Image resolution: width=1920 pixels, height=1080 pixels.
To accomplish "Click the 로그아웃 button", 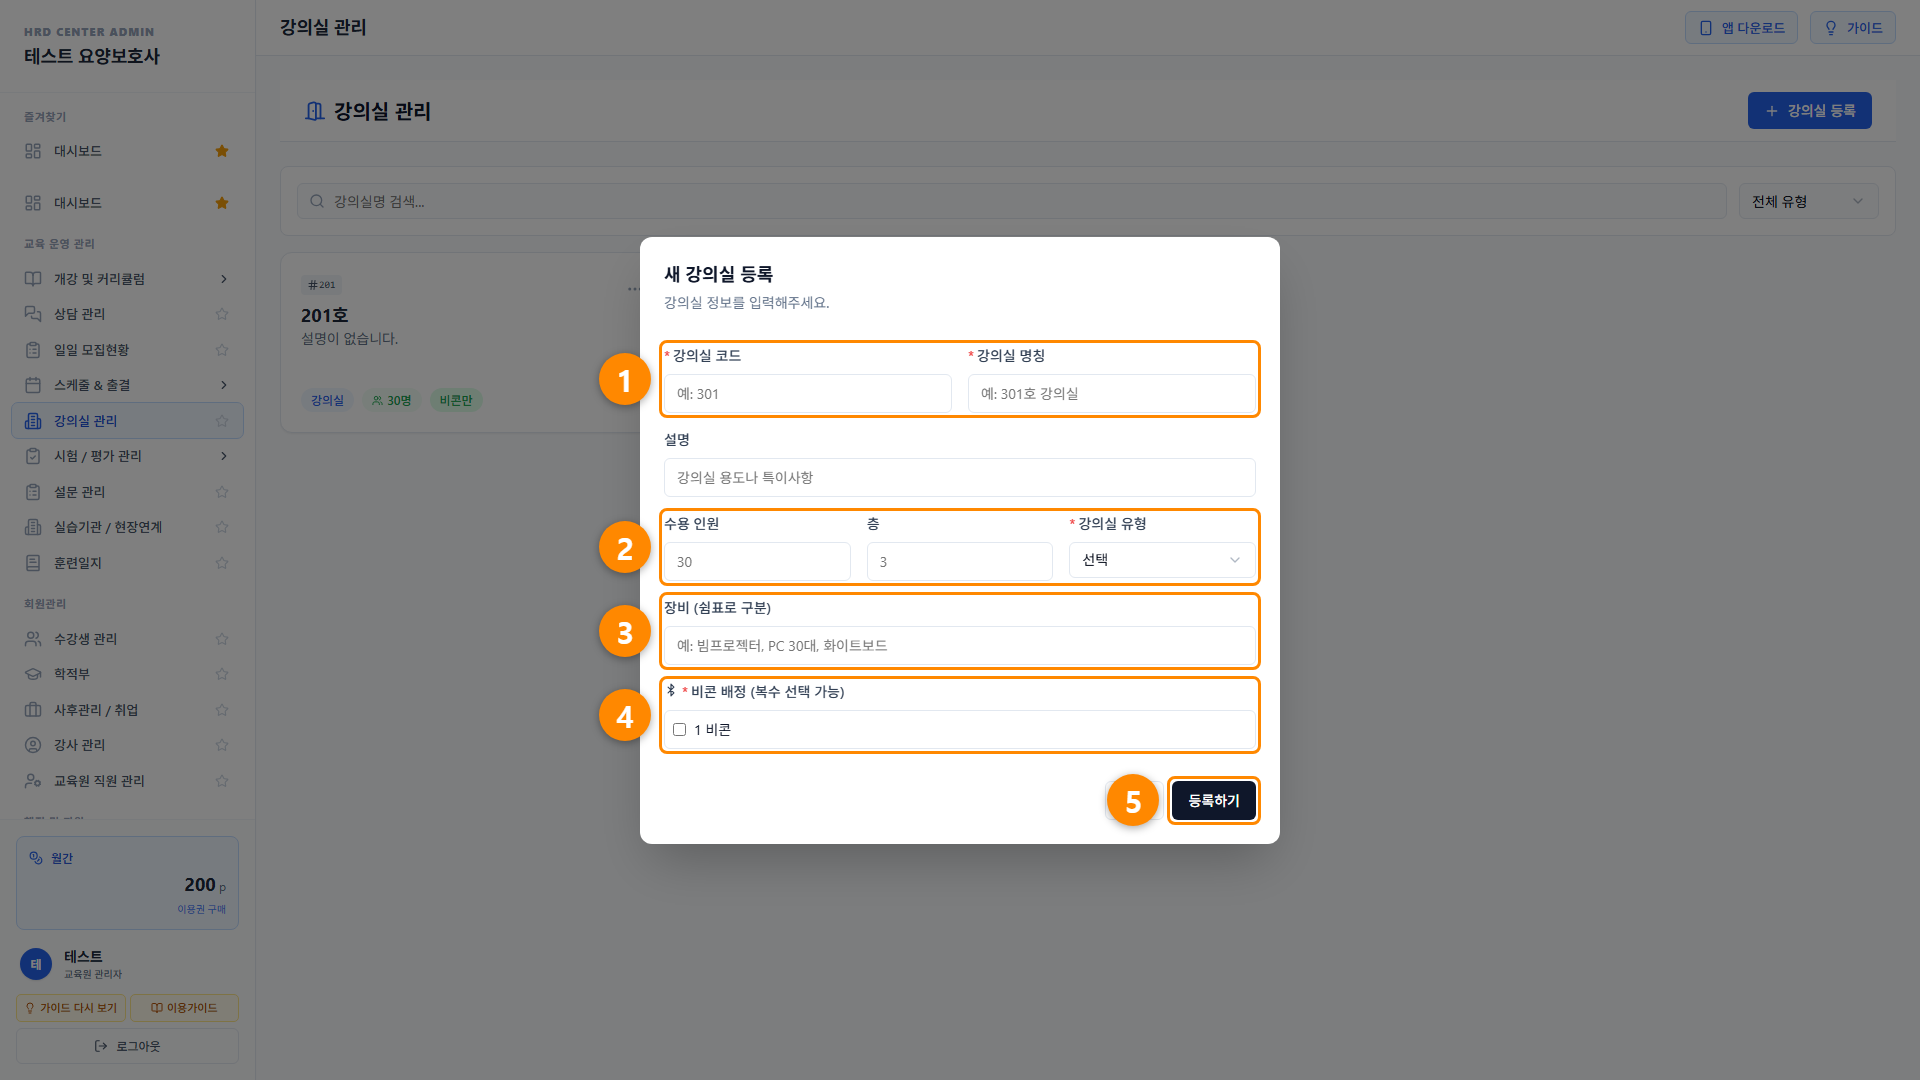I will (127, 1046).
